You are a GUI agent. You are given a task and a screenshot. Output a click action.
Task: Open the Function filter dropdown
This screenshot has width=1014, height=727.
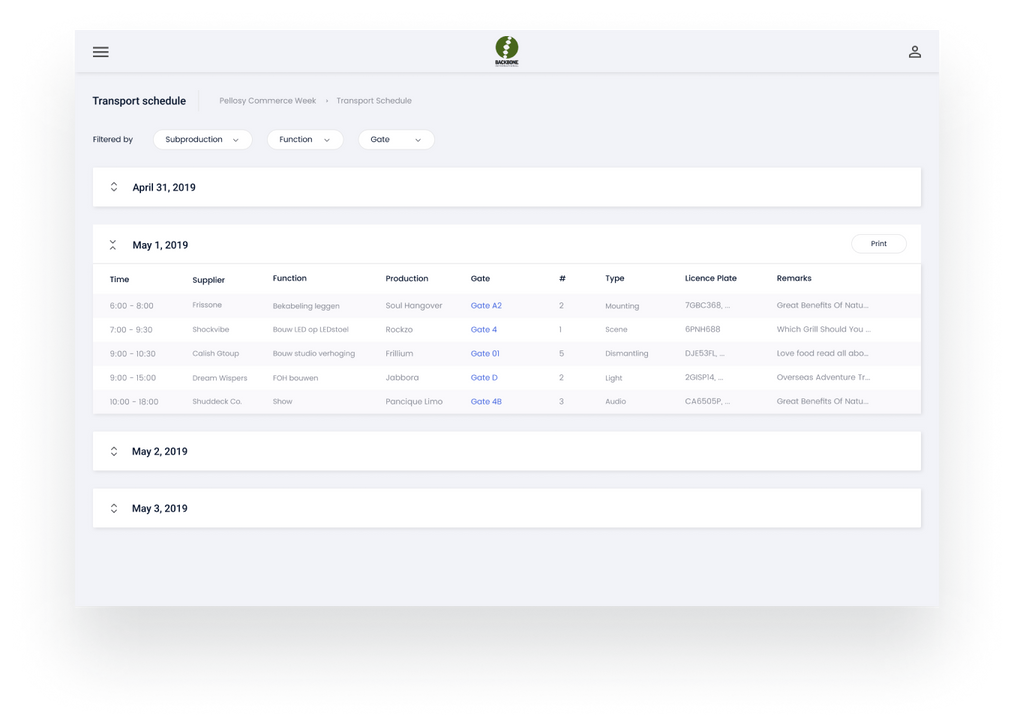pos(304,140)
